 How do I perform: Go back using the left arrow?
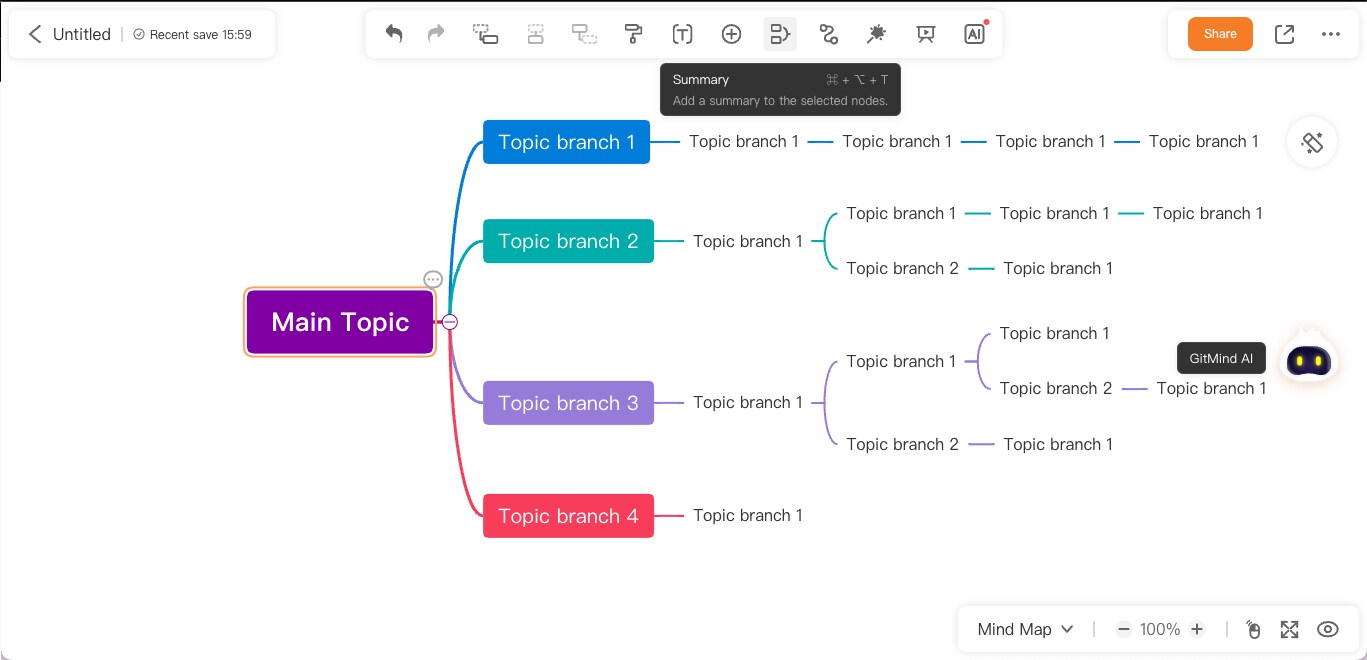click(35, 34)
